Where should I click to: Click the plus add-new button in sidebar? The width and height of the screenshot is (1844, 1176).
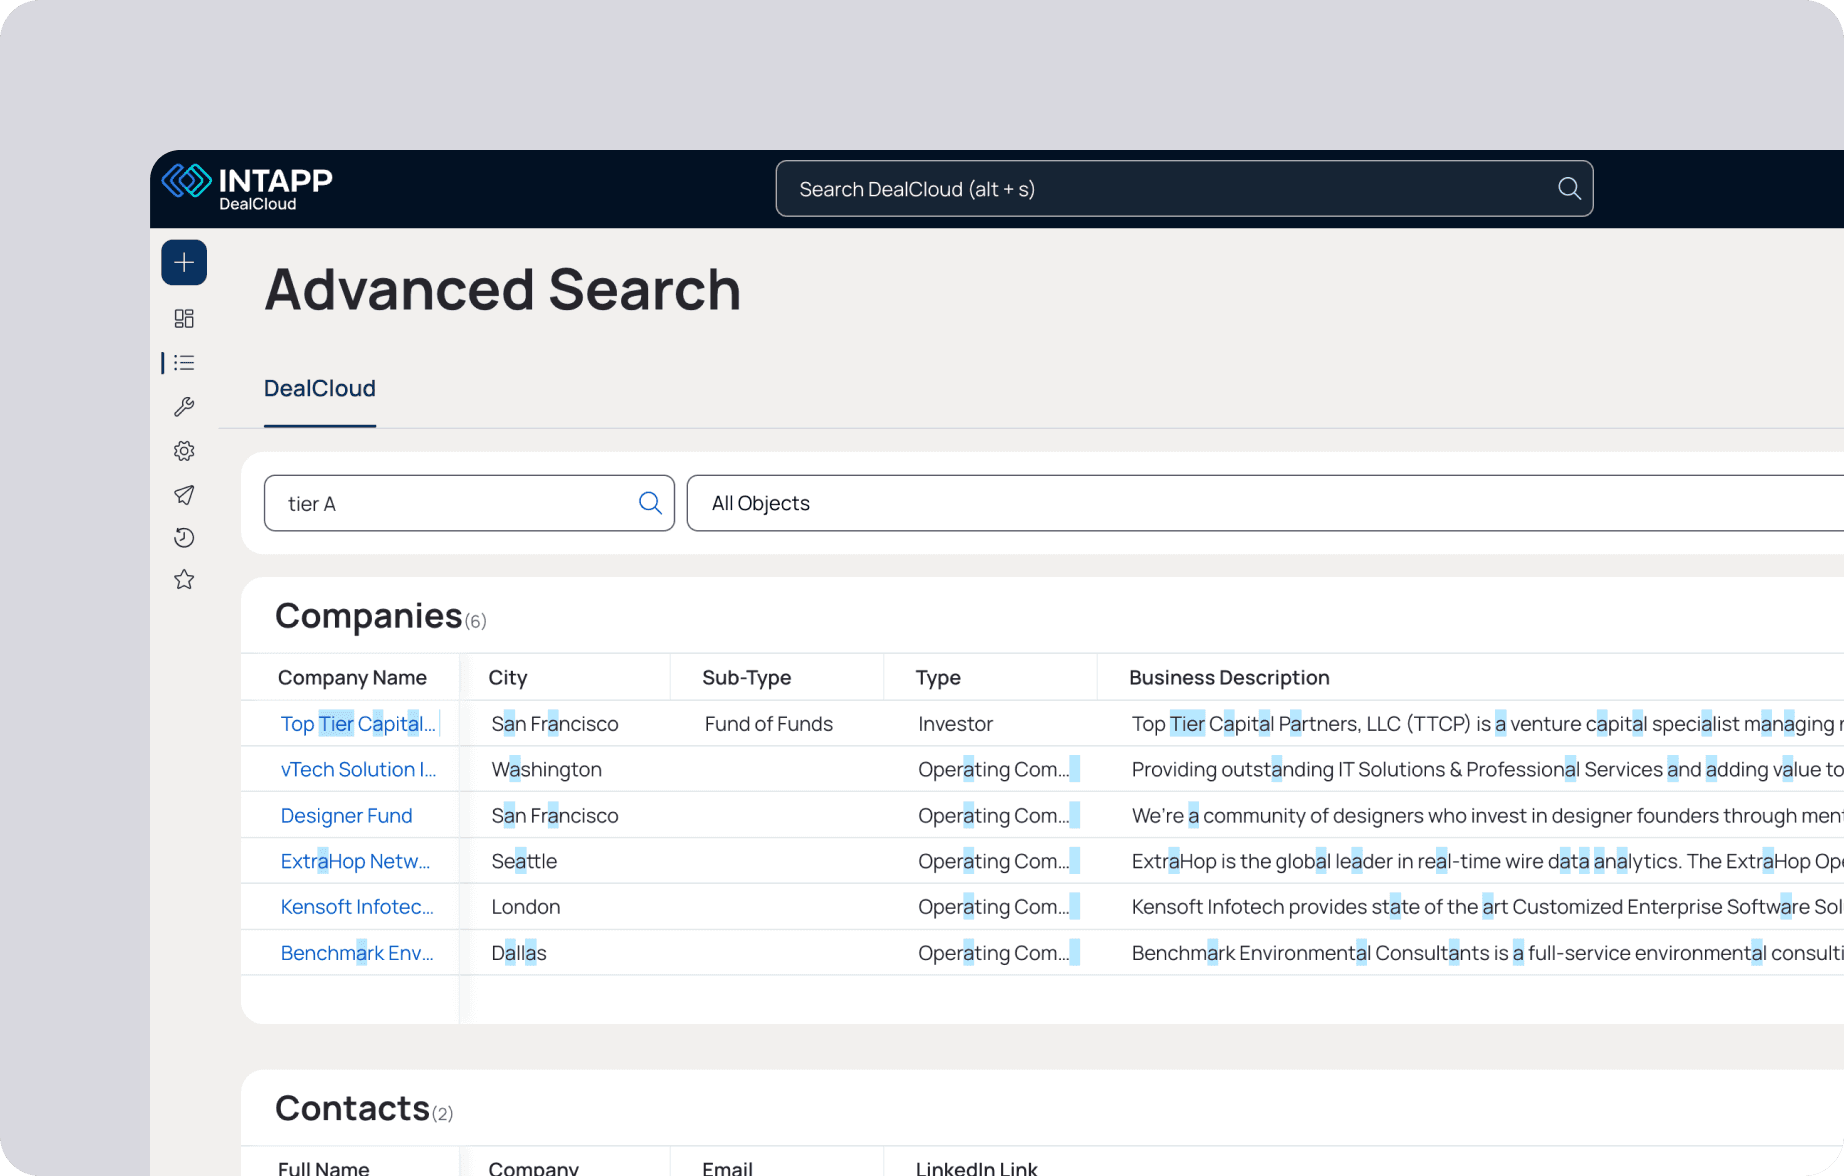coord(184,263)
